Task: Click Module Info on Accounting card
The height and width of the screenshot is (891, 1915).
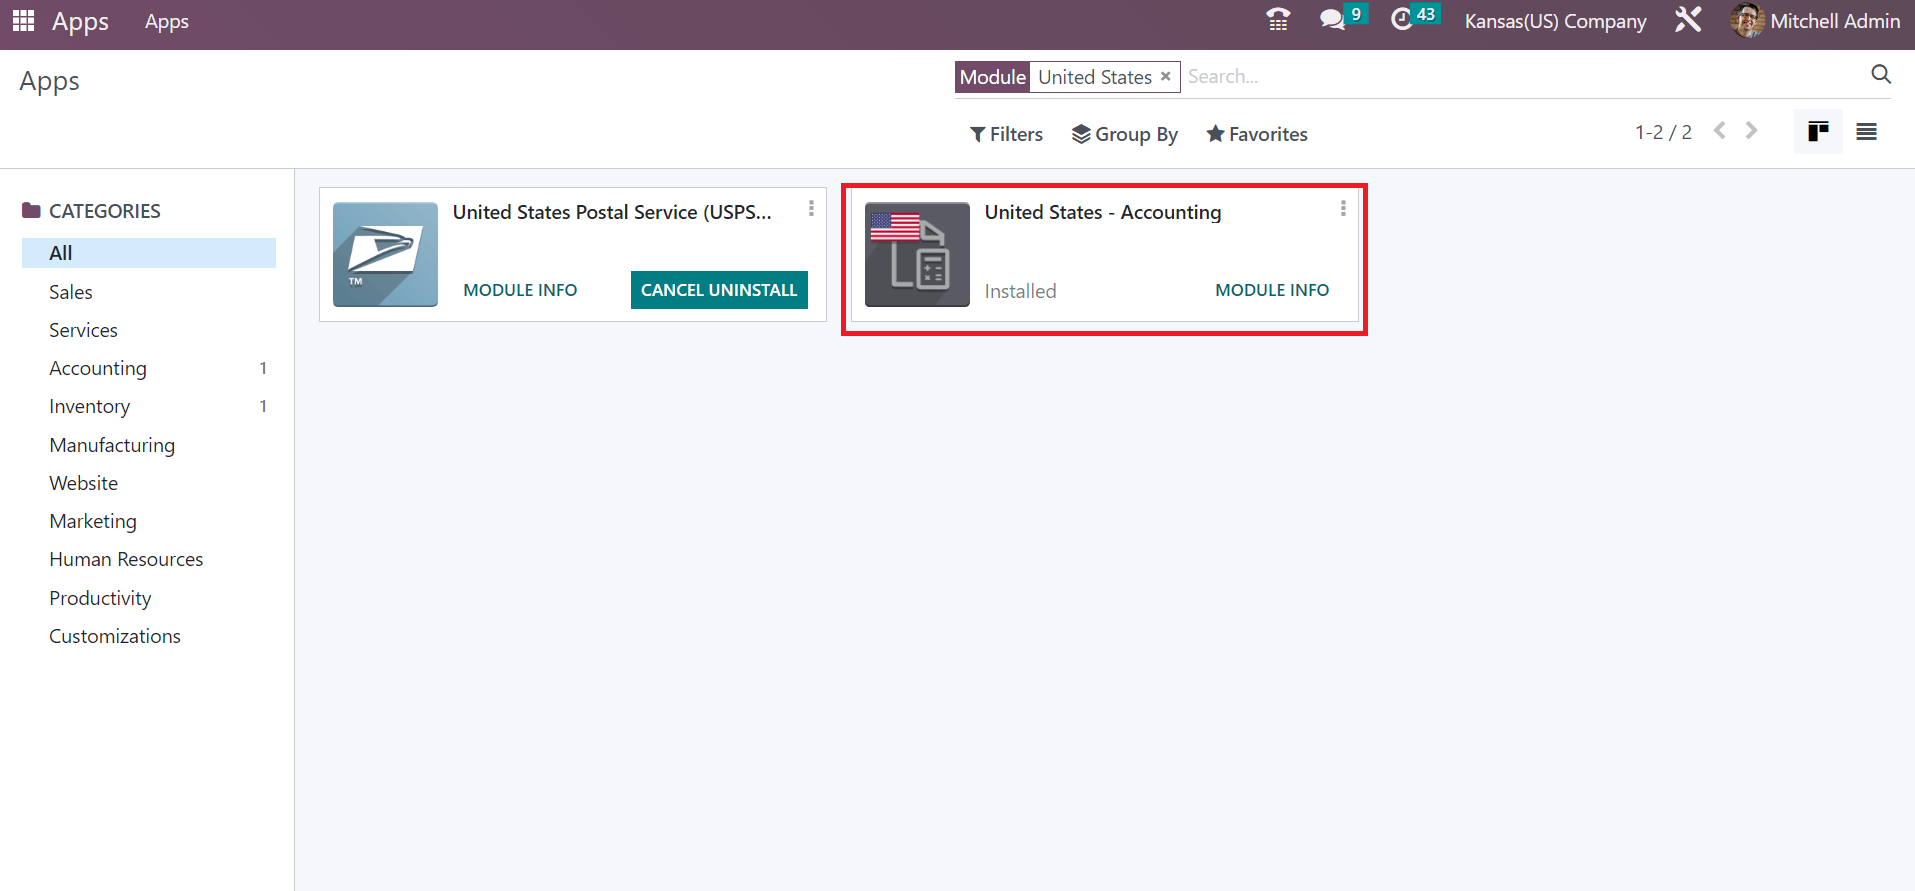Action: tap(1272, 290)
